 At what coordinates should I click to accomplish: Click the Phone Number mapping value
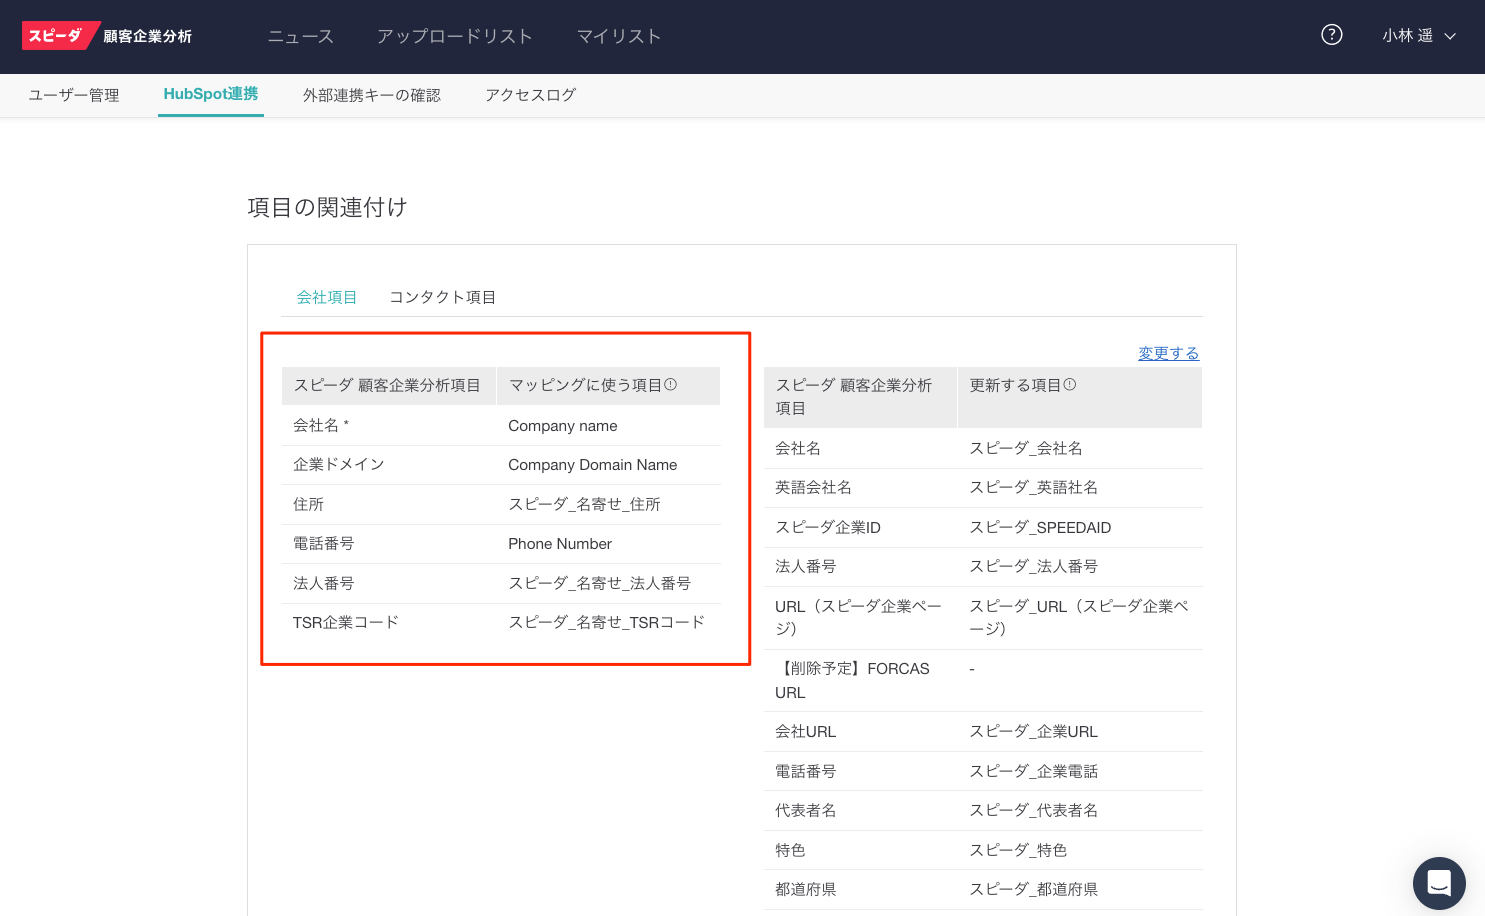point(559,544)
